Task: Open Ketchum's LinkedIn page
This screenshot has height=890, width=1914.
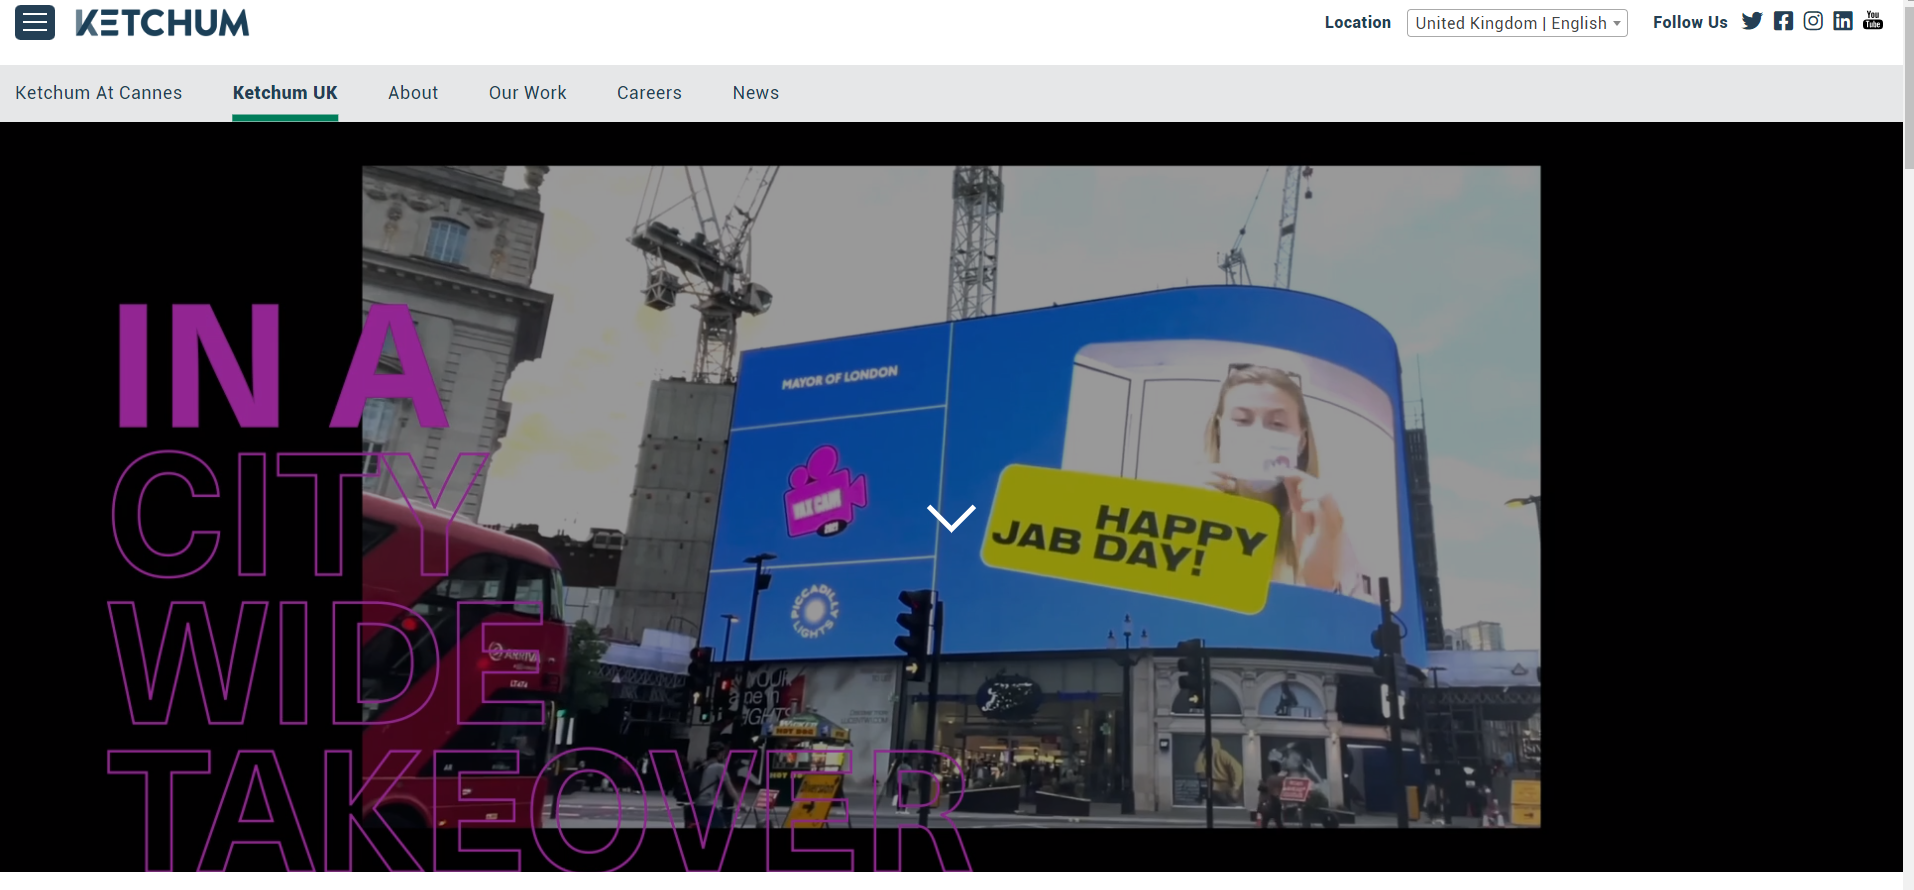Action: click(x=1843, y=21)
